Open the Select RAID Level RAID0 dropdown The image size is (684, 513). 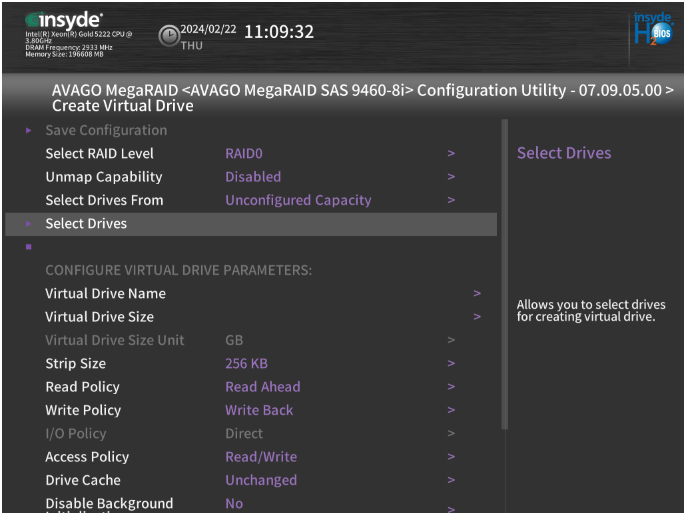coord(244,154)
